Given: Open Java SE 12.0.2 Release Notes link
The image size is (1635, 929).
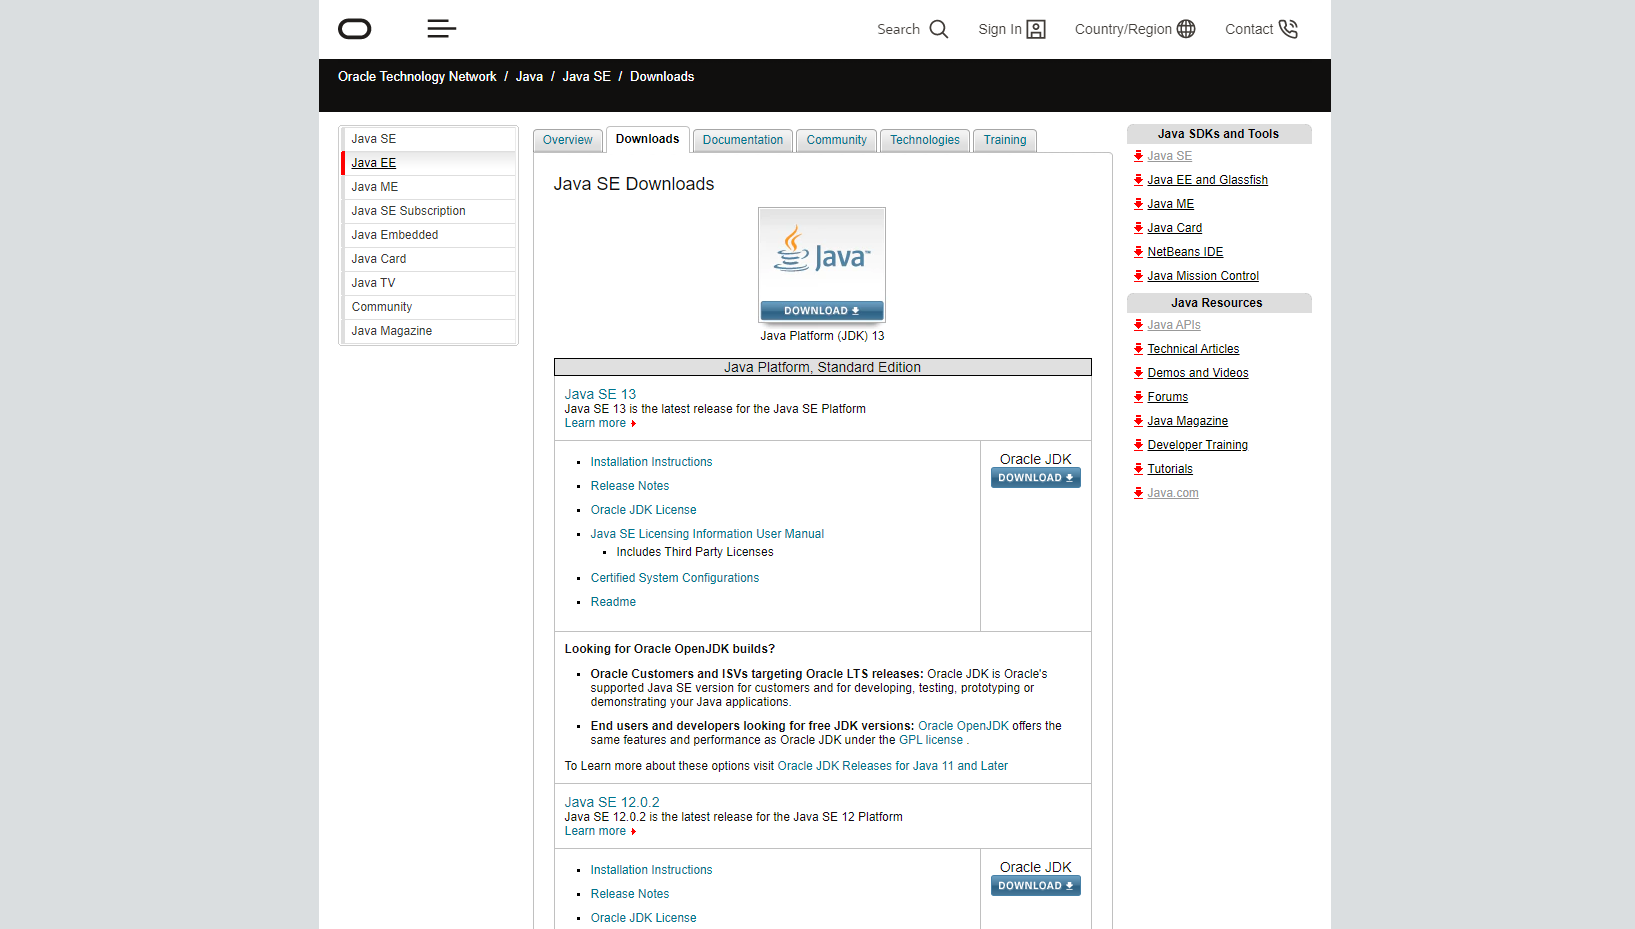Looking at the screenshot, I should [630, 894].
